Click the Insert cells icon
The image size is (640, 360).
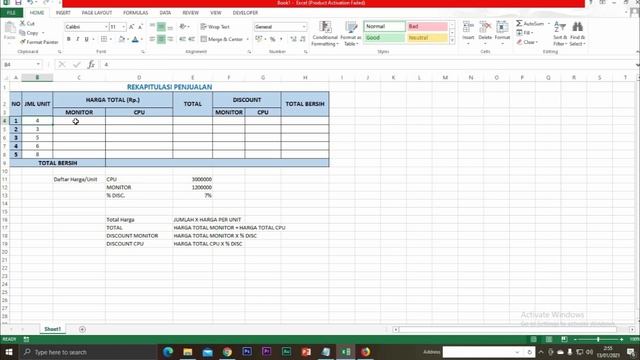[468, 27]
